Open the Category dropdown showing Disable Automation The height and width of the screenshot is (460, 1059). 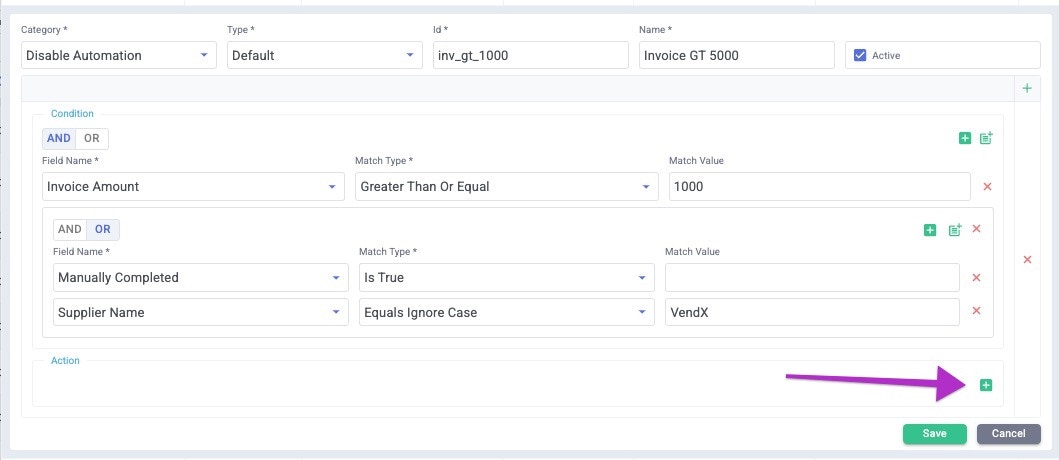[119, 55]
